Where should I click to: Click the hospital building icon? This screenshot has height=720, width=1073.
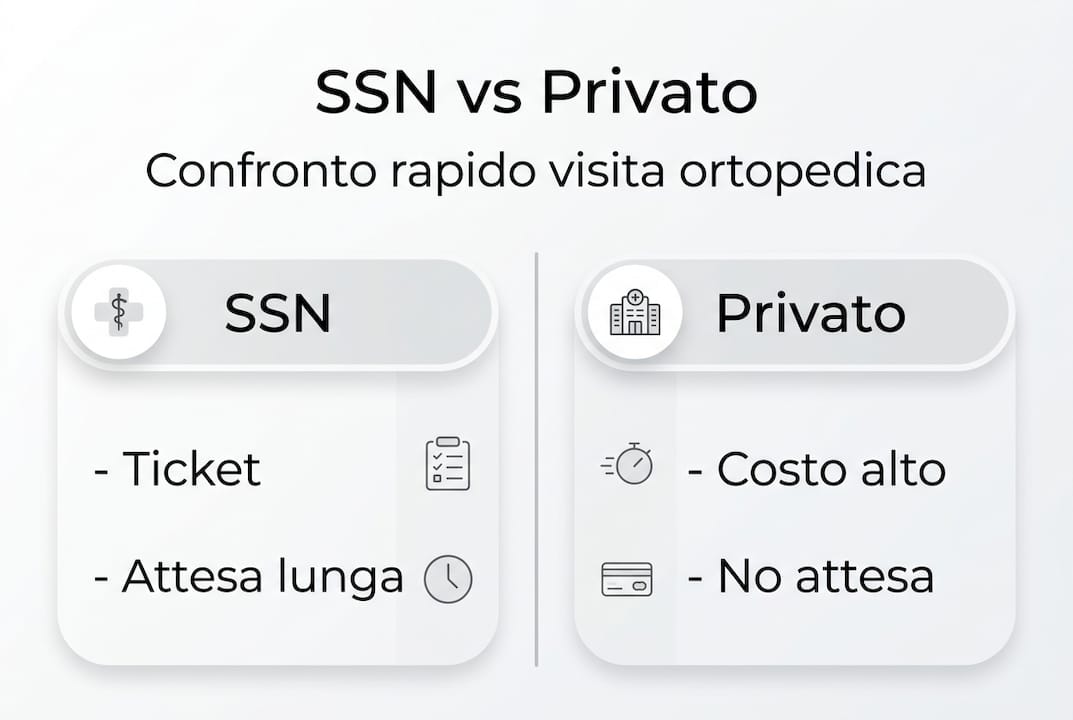point(635,312)
